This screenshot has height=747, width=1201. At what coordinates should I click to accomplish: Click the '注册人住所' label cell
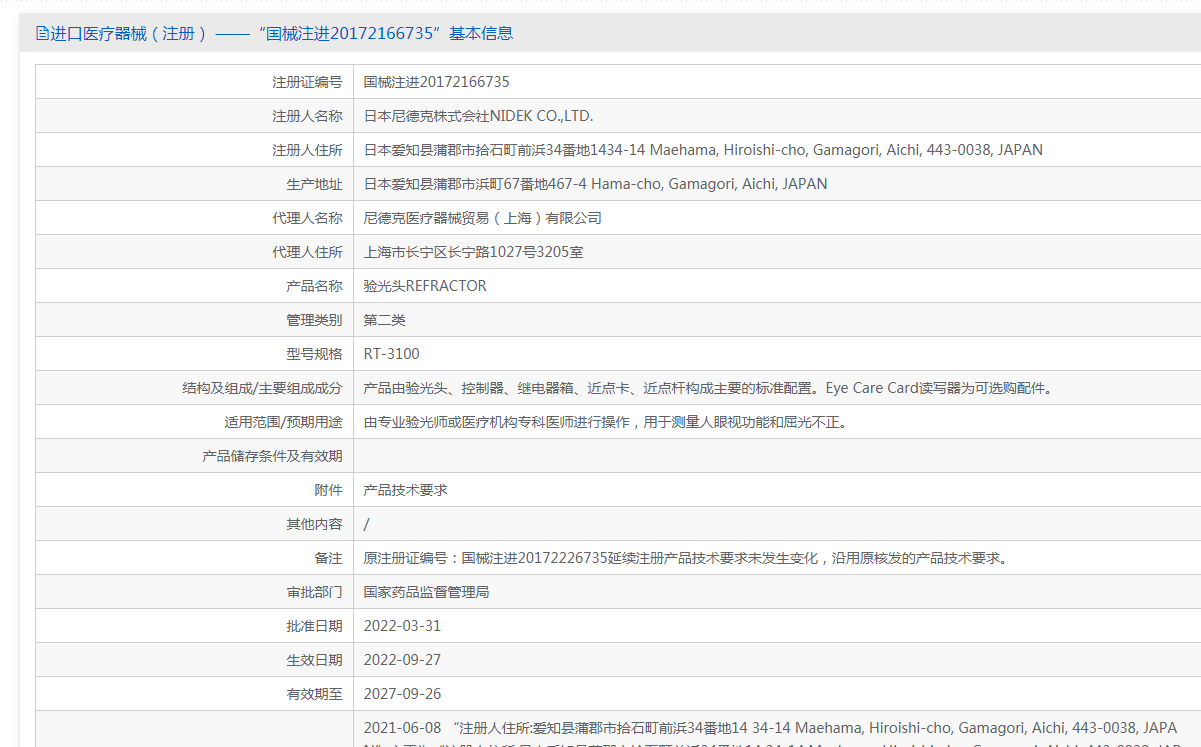pyautogui.click(x=195, y=150)
